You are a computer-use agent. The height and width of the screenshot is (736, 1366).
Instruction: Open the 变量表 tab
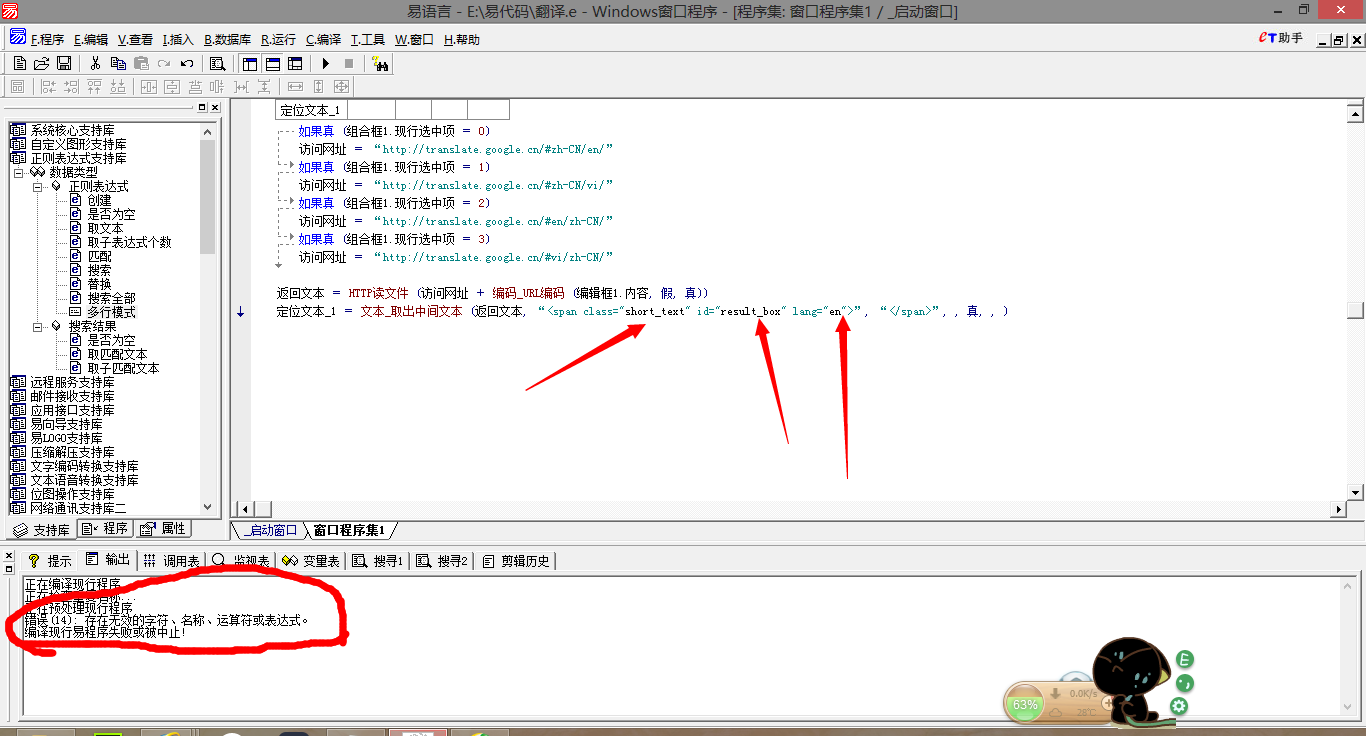pyautogui.click(x=312, y=561)
